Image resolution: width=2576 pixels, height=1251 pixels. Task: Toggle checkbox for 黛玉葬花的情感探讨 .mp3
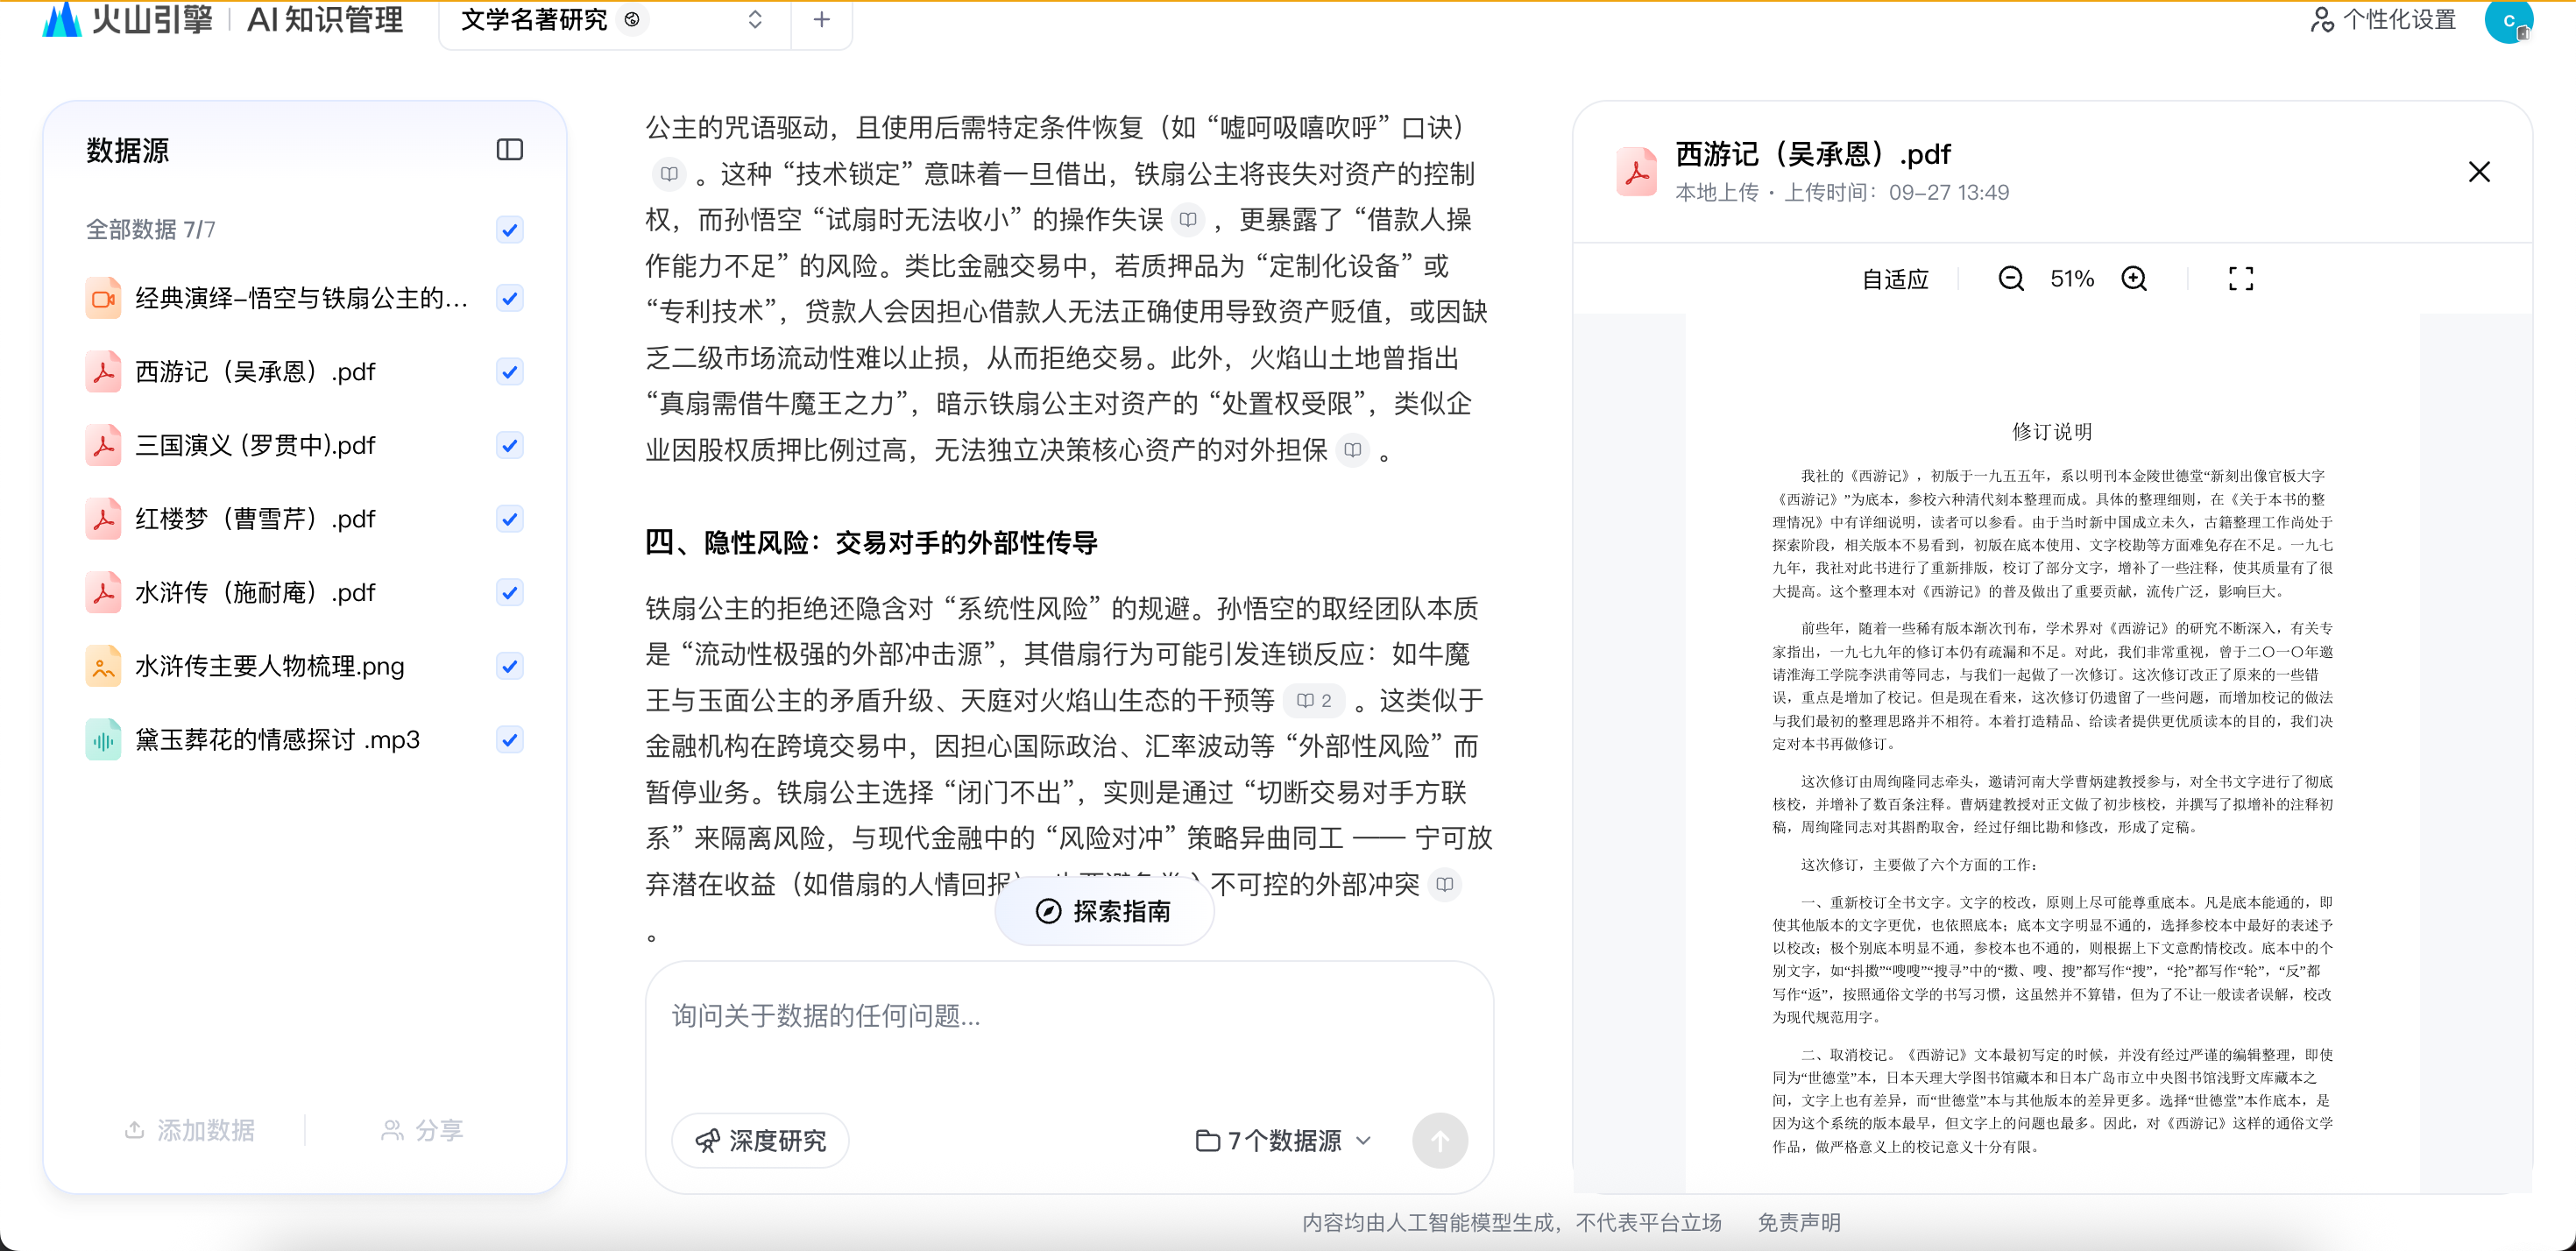[509, 740]
